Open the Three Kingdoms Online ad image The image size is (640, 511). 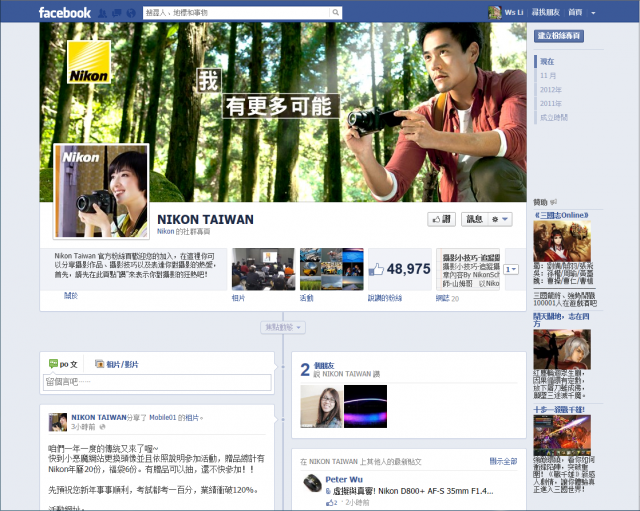(562, 241)
